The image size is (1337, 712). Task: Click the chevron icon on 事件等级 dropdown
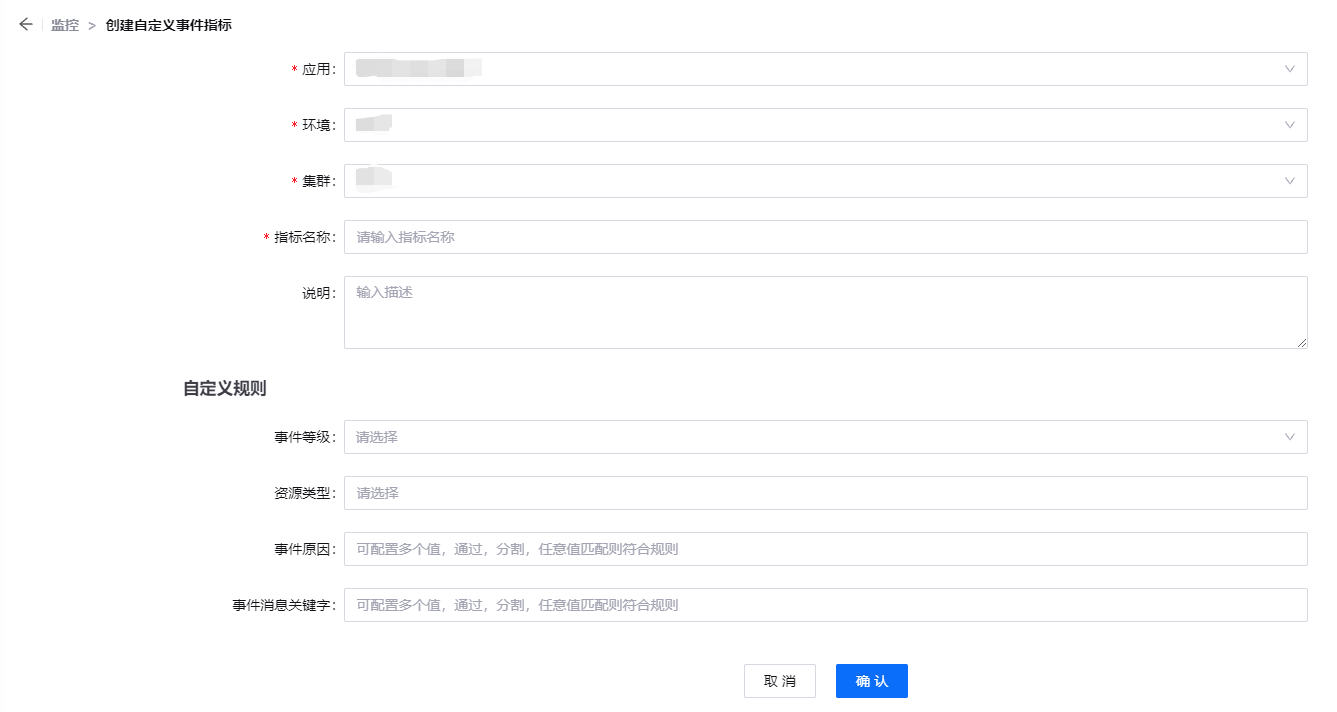coord(1291,437)
